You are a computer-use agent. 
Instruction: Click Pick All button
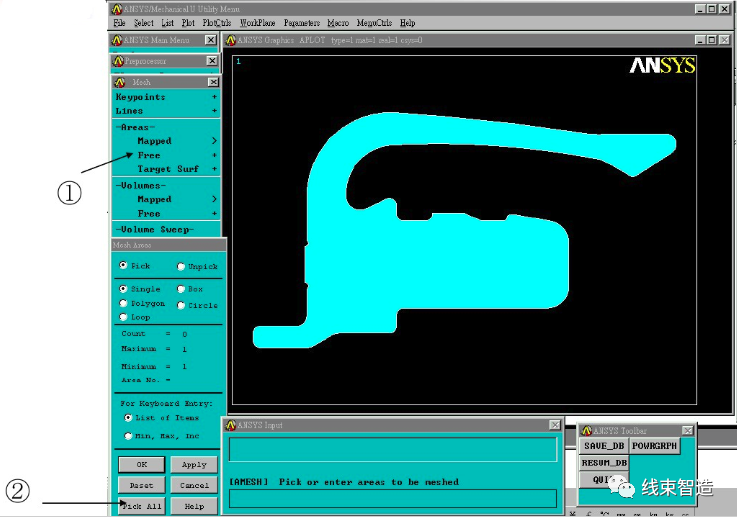pyautogui.click(x=141, y=506)
